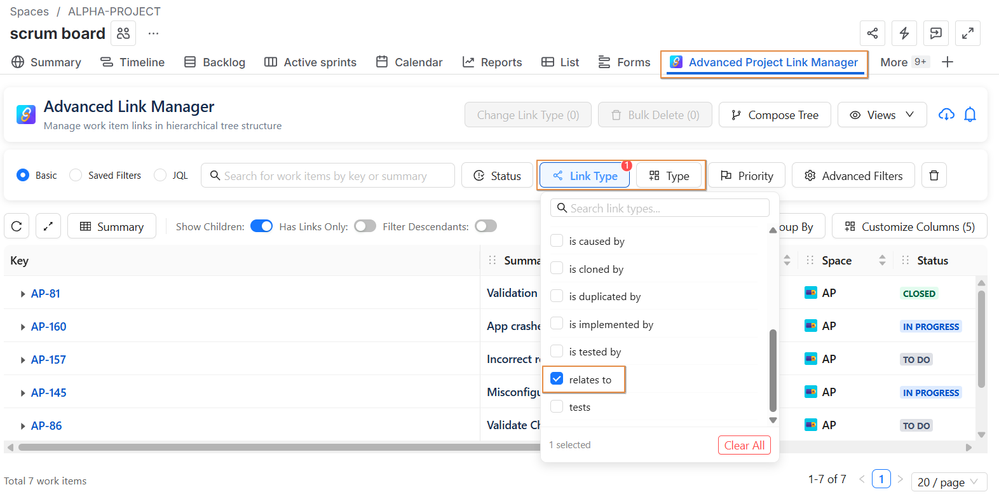Click the Search link types field
Image resolution: width=999 pixels, height=503 pixels.
pyautogui.click(x=660, y=208)
